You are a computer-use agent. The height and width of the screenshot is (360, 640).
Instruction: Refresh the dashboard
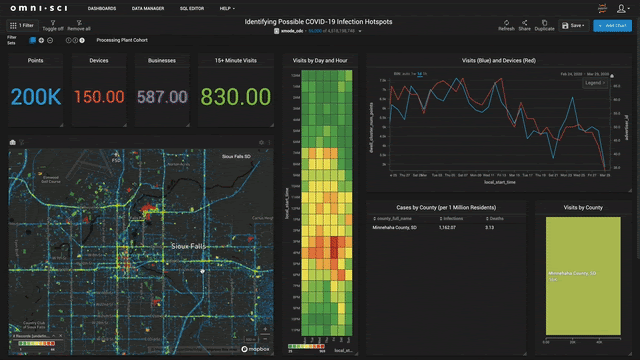pos(506,25)
